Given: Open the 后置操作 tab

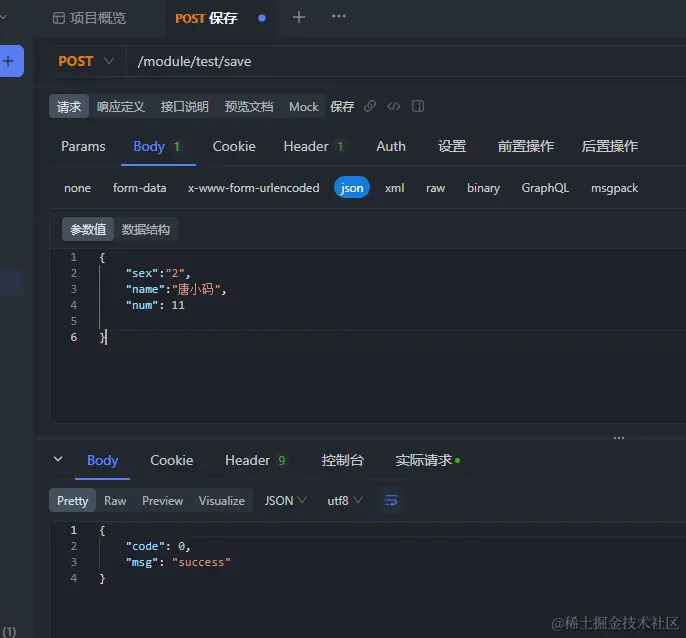Looking at the screenshot, I should point(609,146).
